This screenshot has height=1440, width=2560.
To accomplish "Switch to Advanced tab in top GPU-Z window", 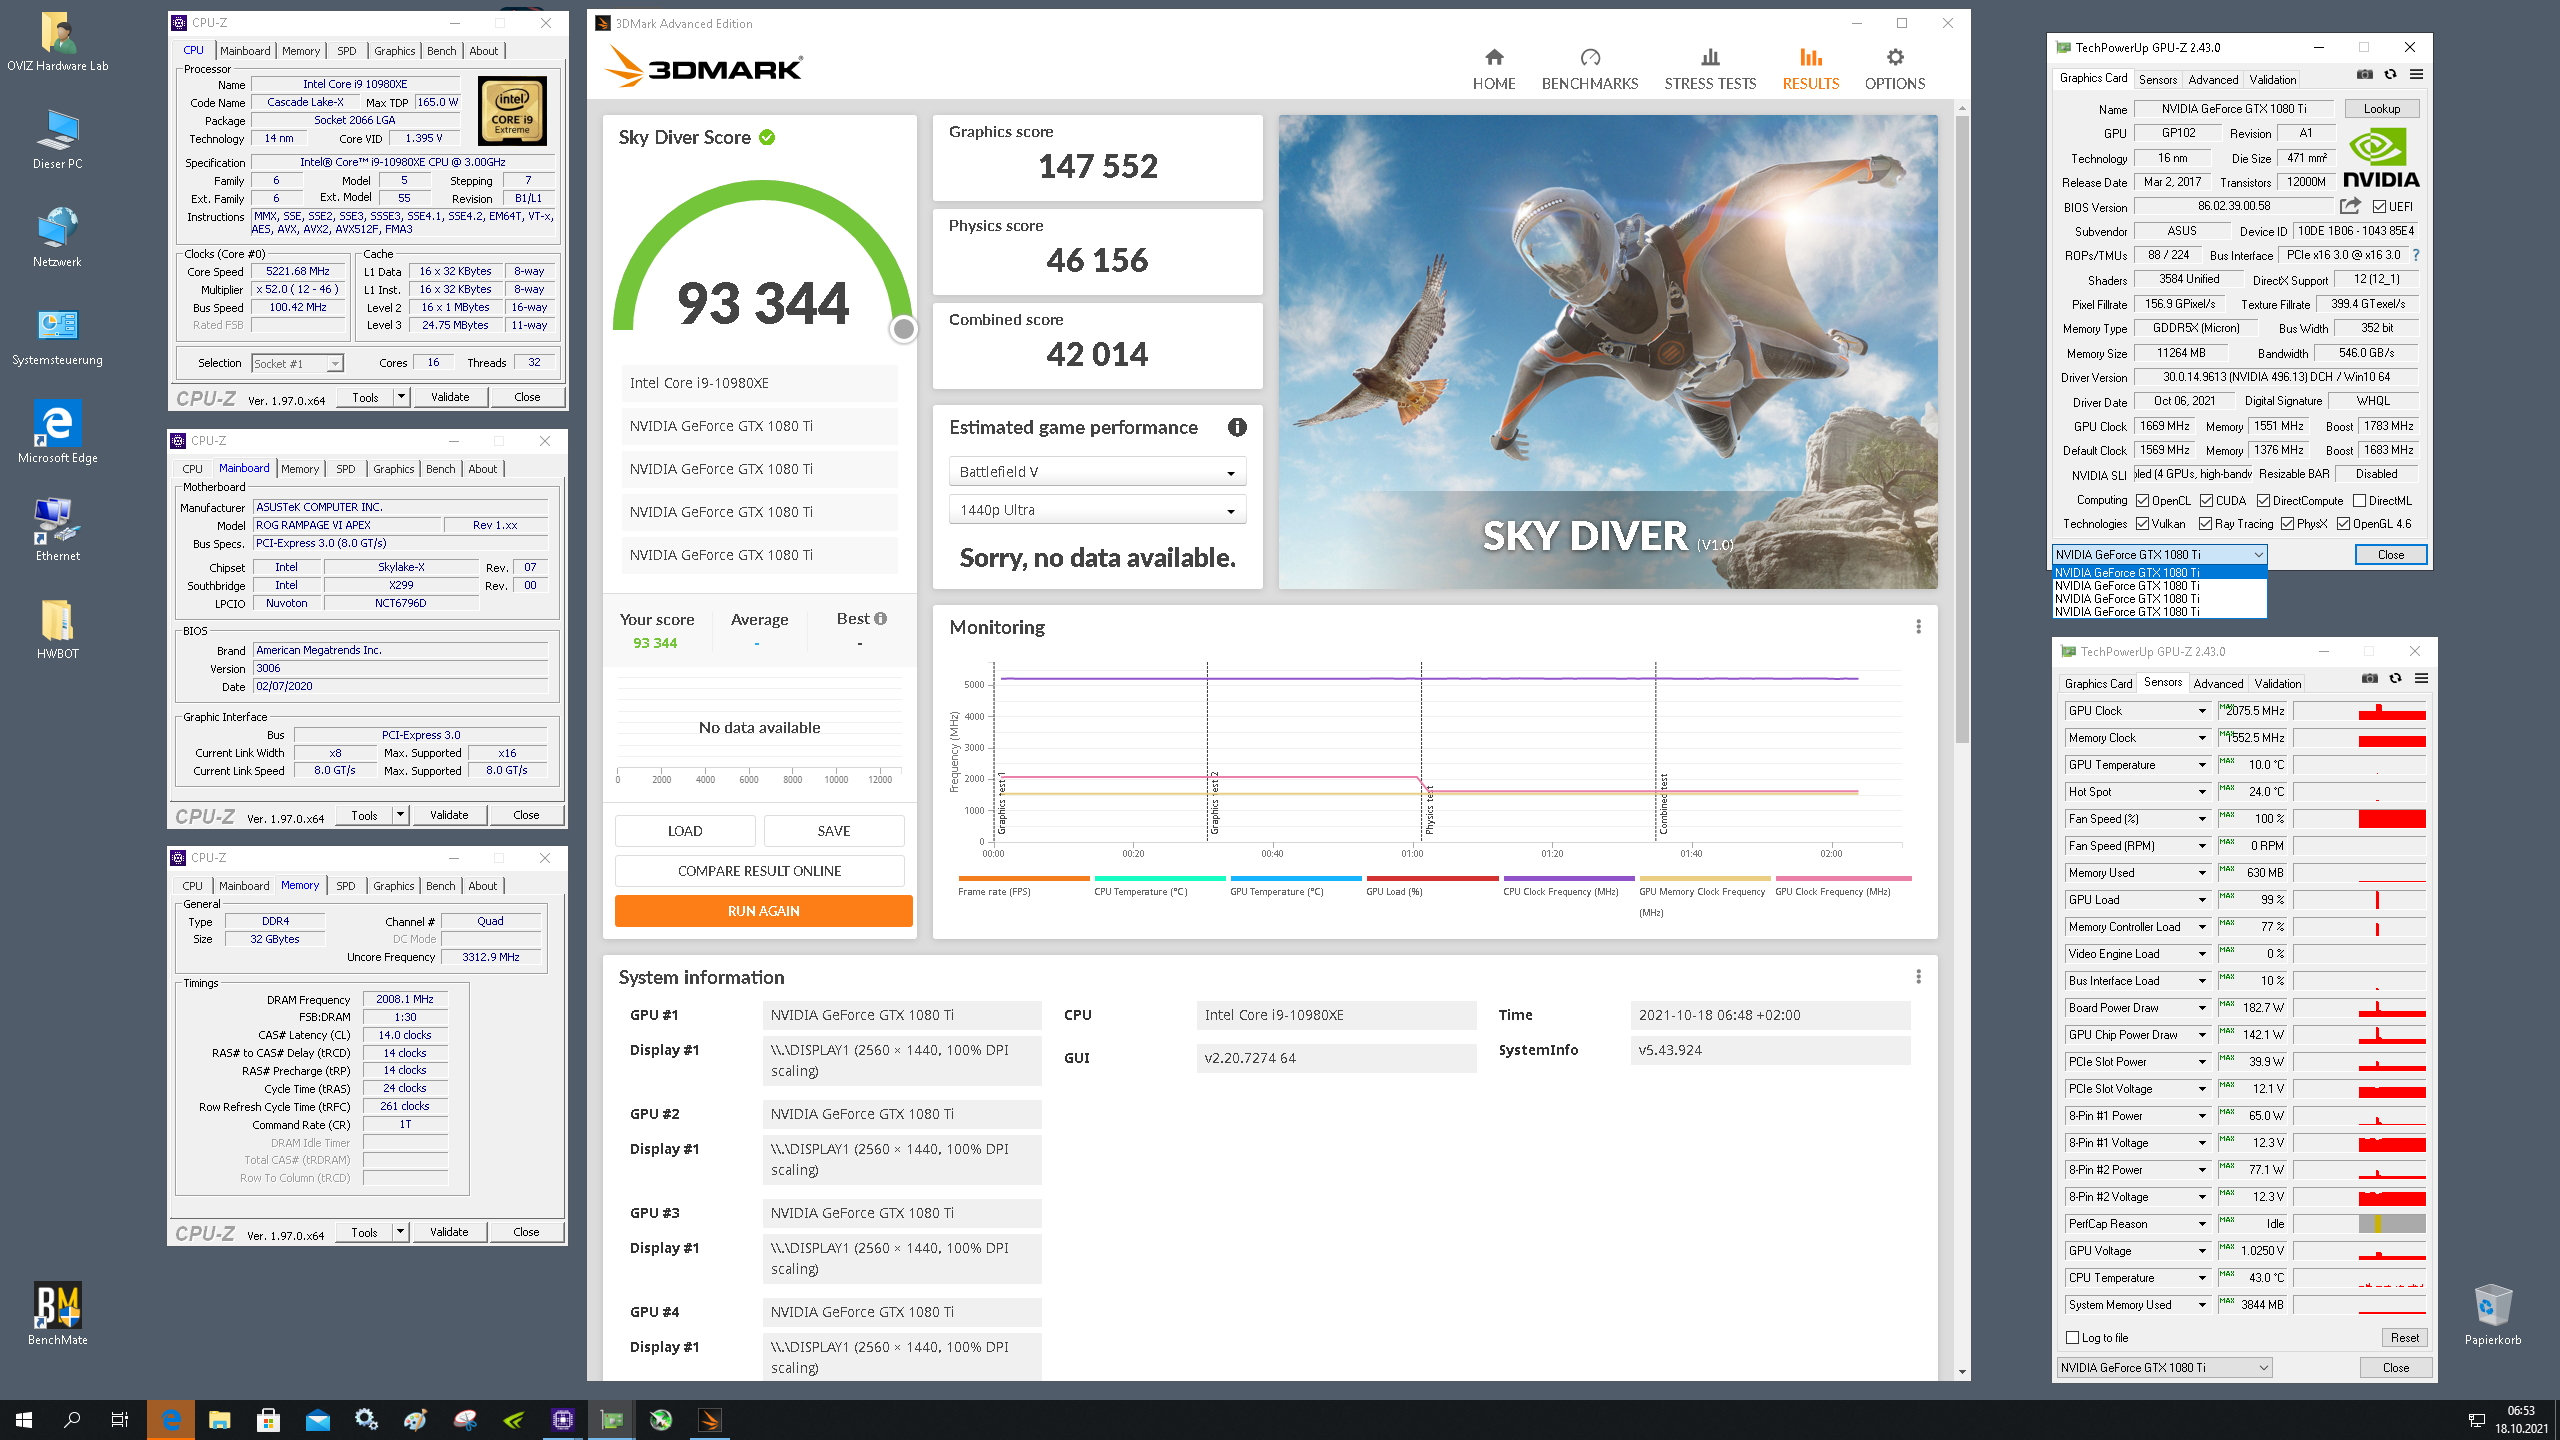I will click(2213, 80).
